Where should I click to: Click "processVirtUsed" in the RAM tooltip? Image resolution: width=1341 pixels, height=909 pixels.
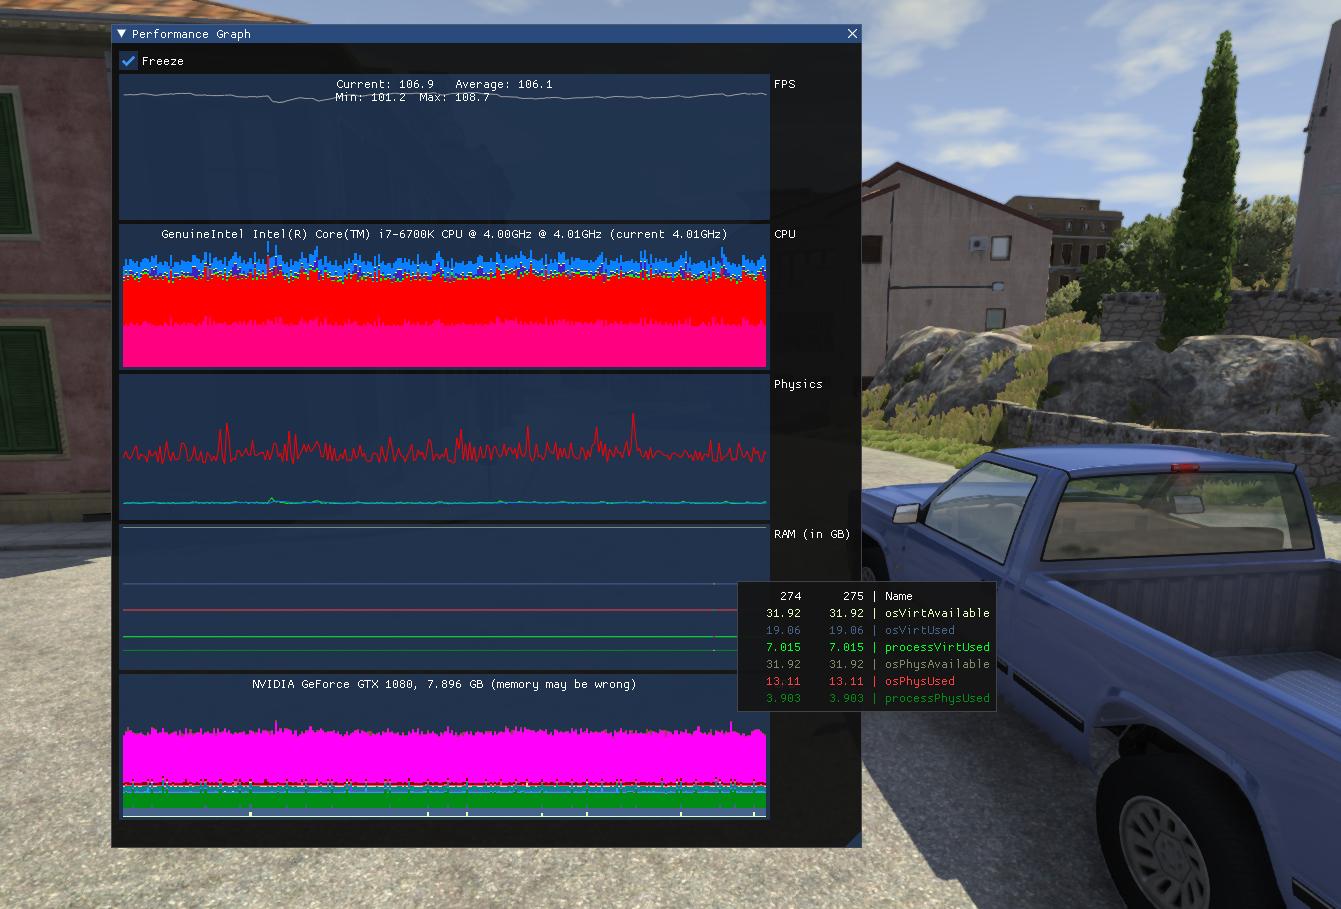(937, 647)
